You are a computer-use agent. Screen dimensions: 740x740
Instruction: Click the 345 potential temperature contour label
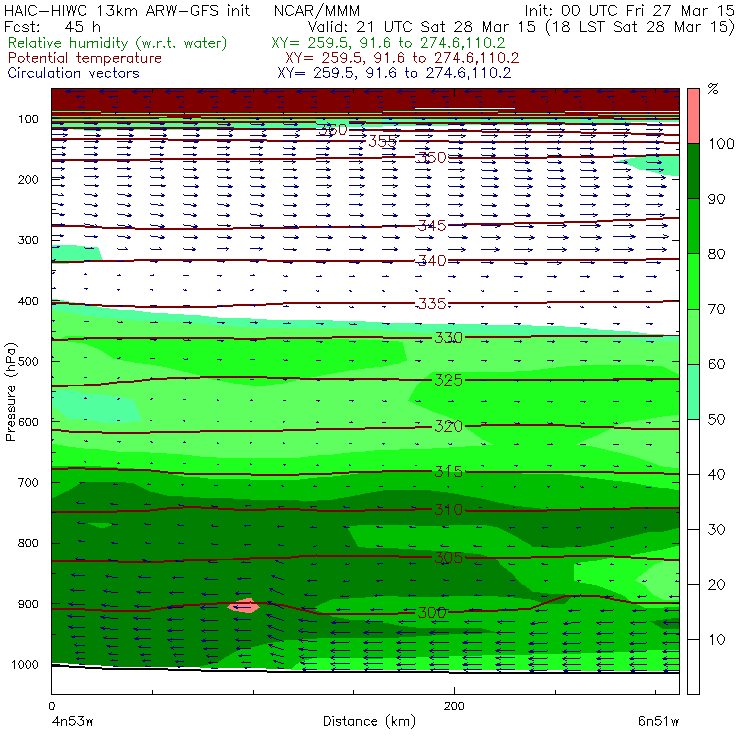point(432,226)
